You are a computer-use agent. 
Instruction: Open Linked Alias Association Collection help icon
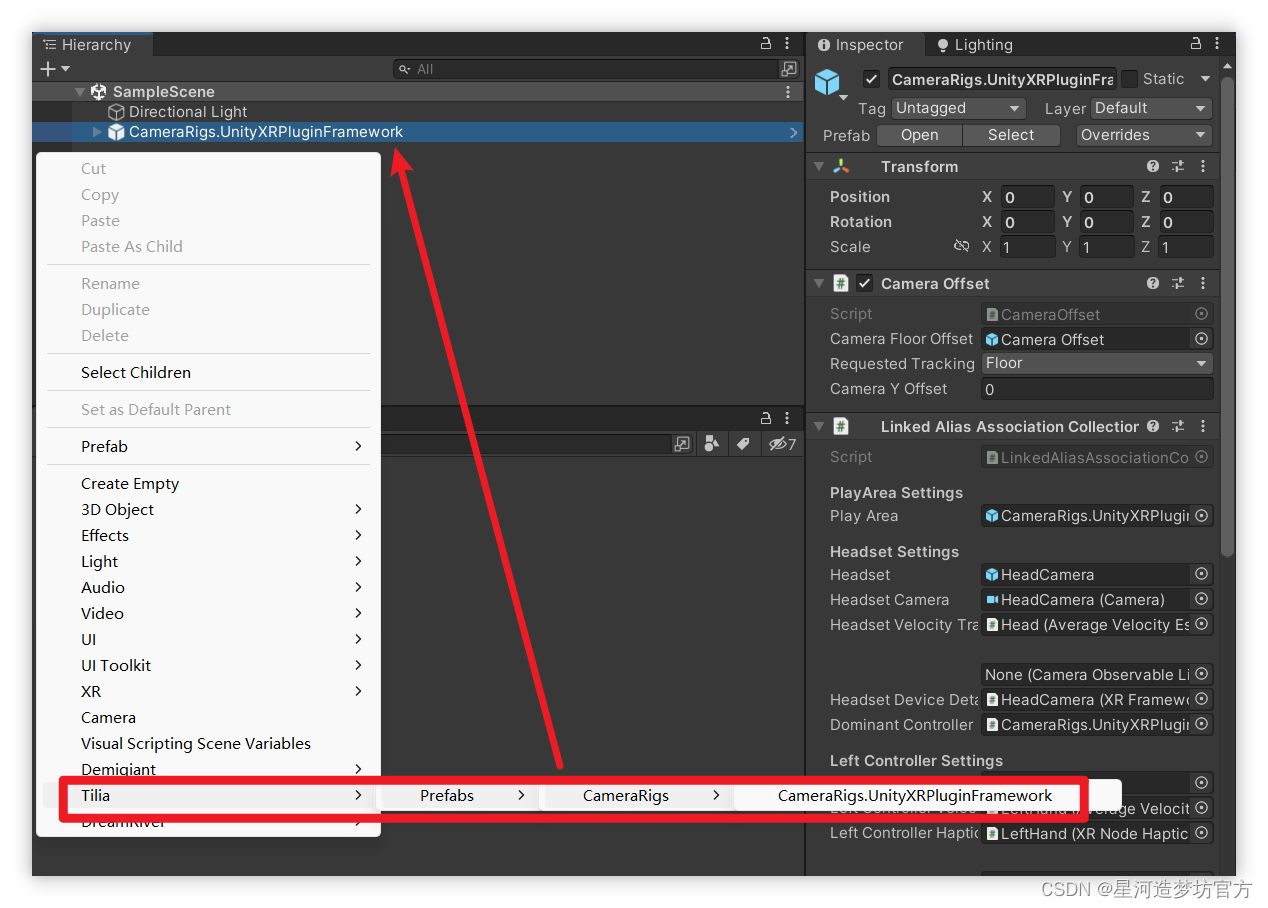pos(1153,427)
